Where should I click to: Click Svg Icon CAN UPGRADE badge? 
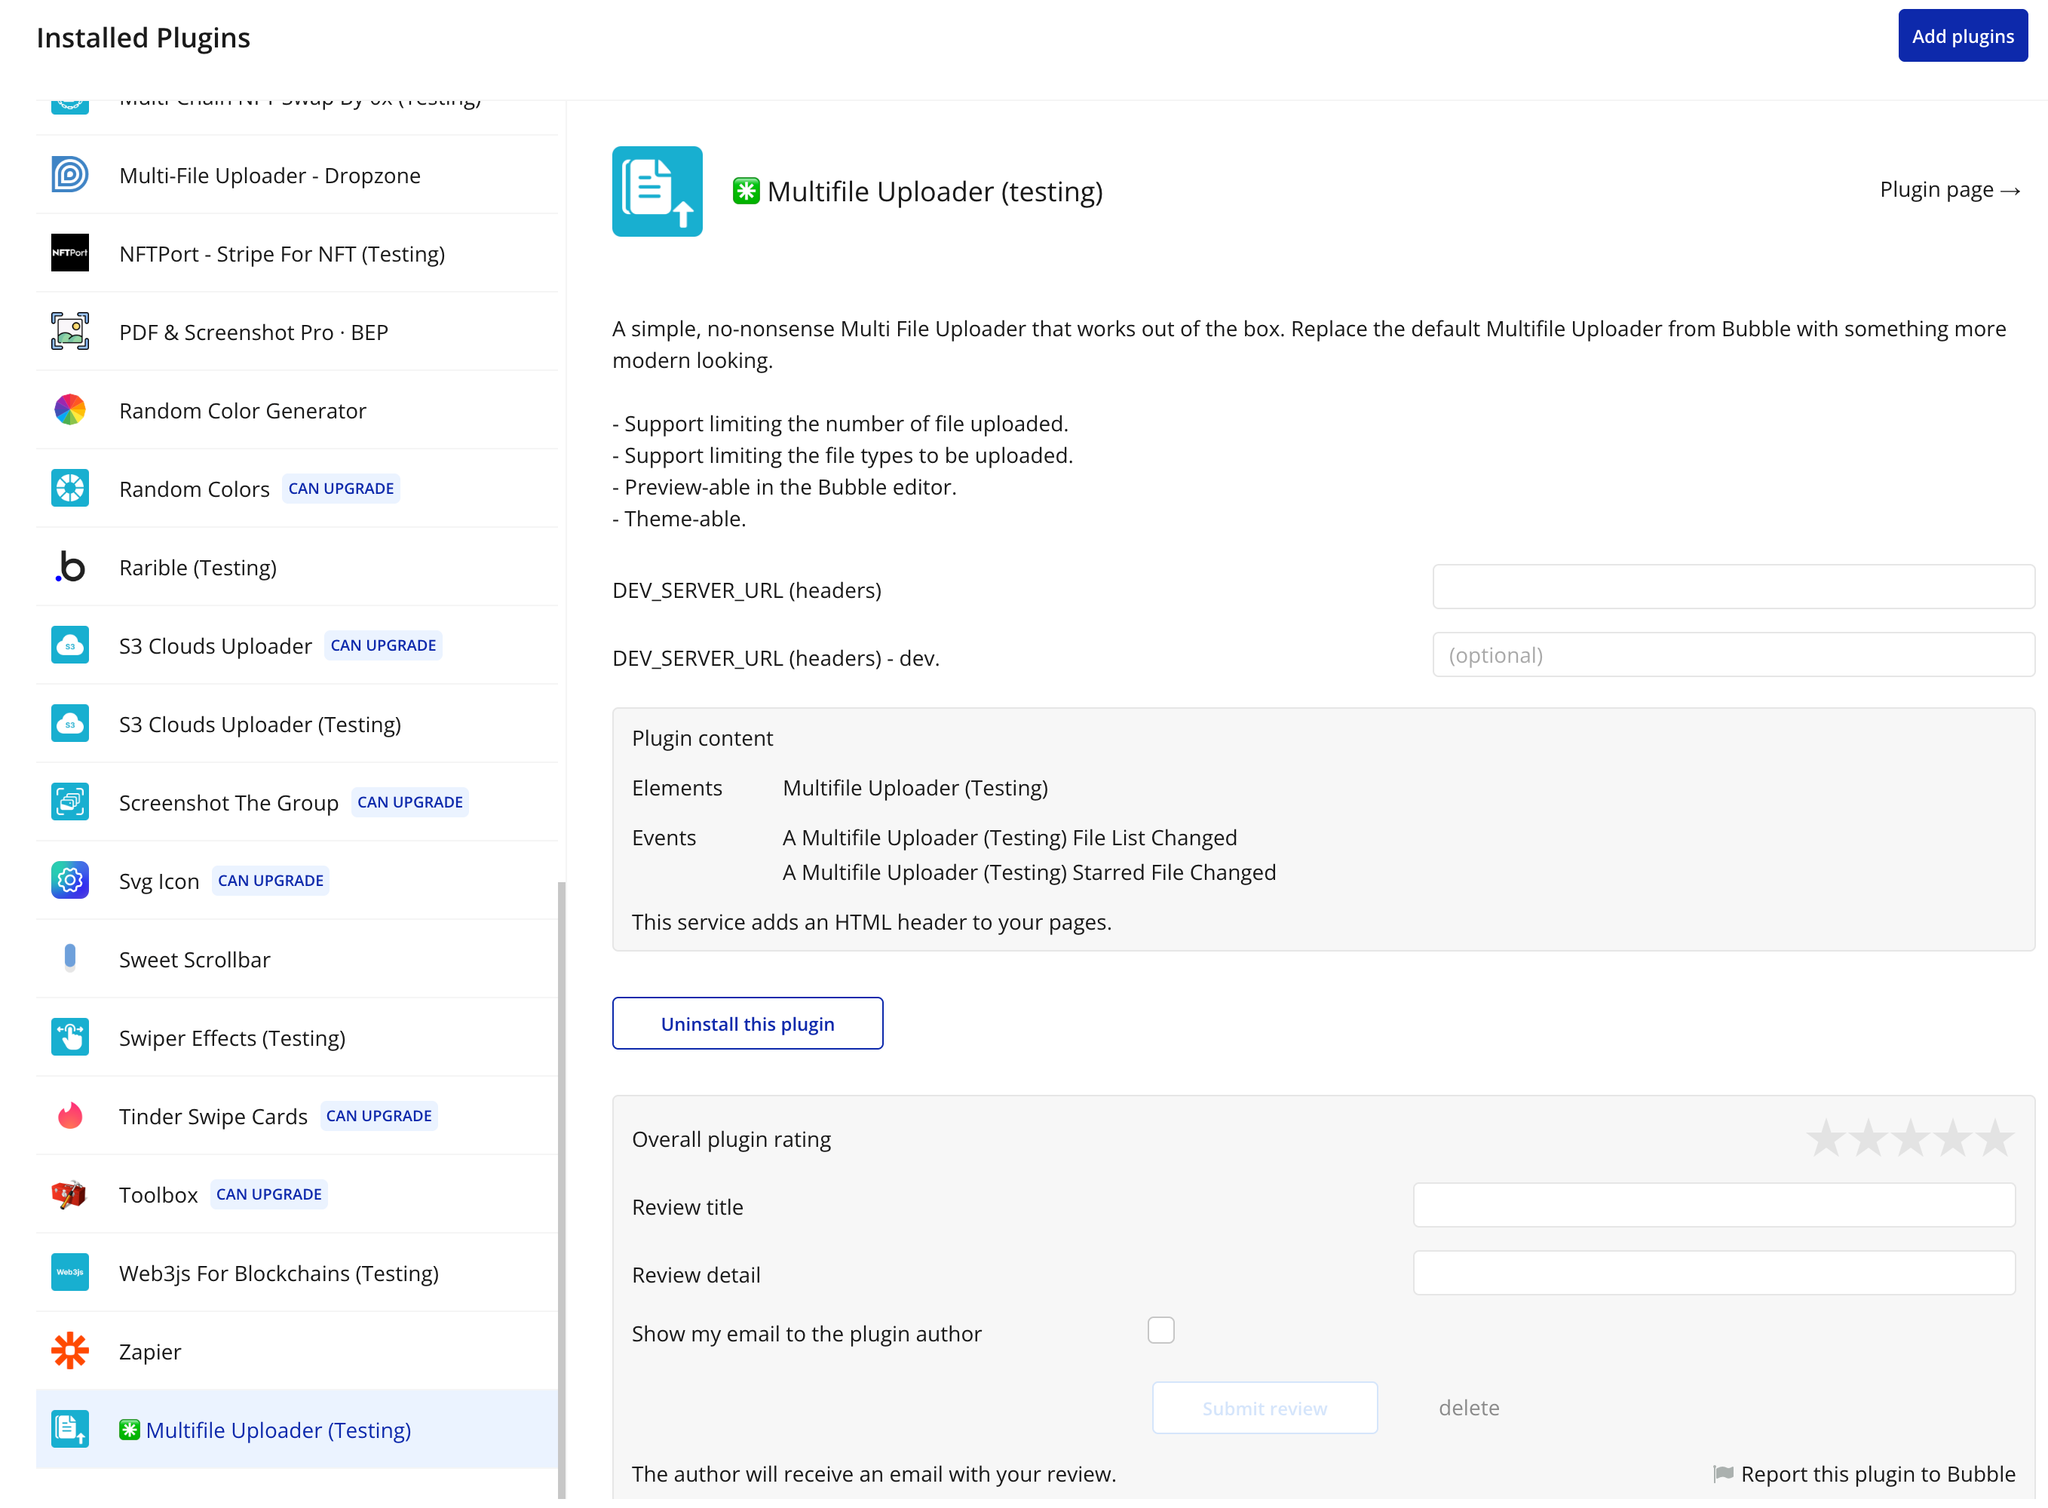[x=271, y=880]
